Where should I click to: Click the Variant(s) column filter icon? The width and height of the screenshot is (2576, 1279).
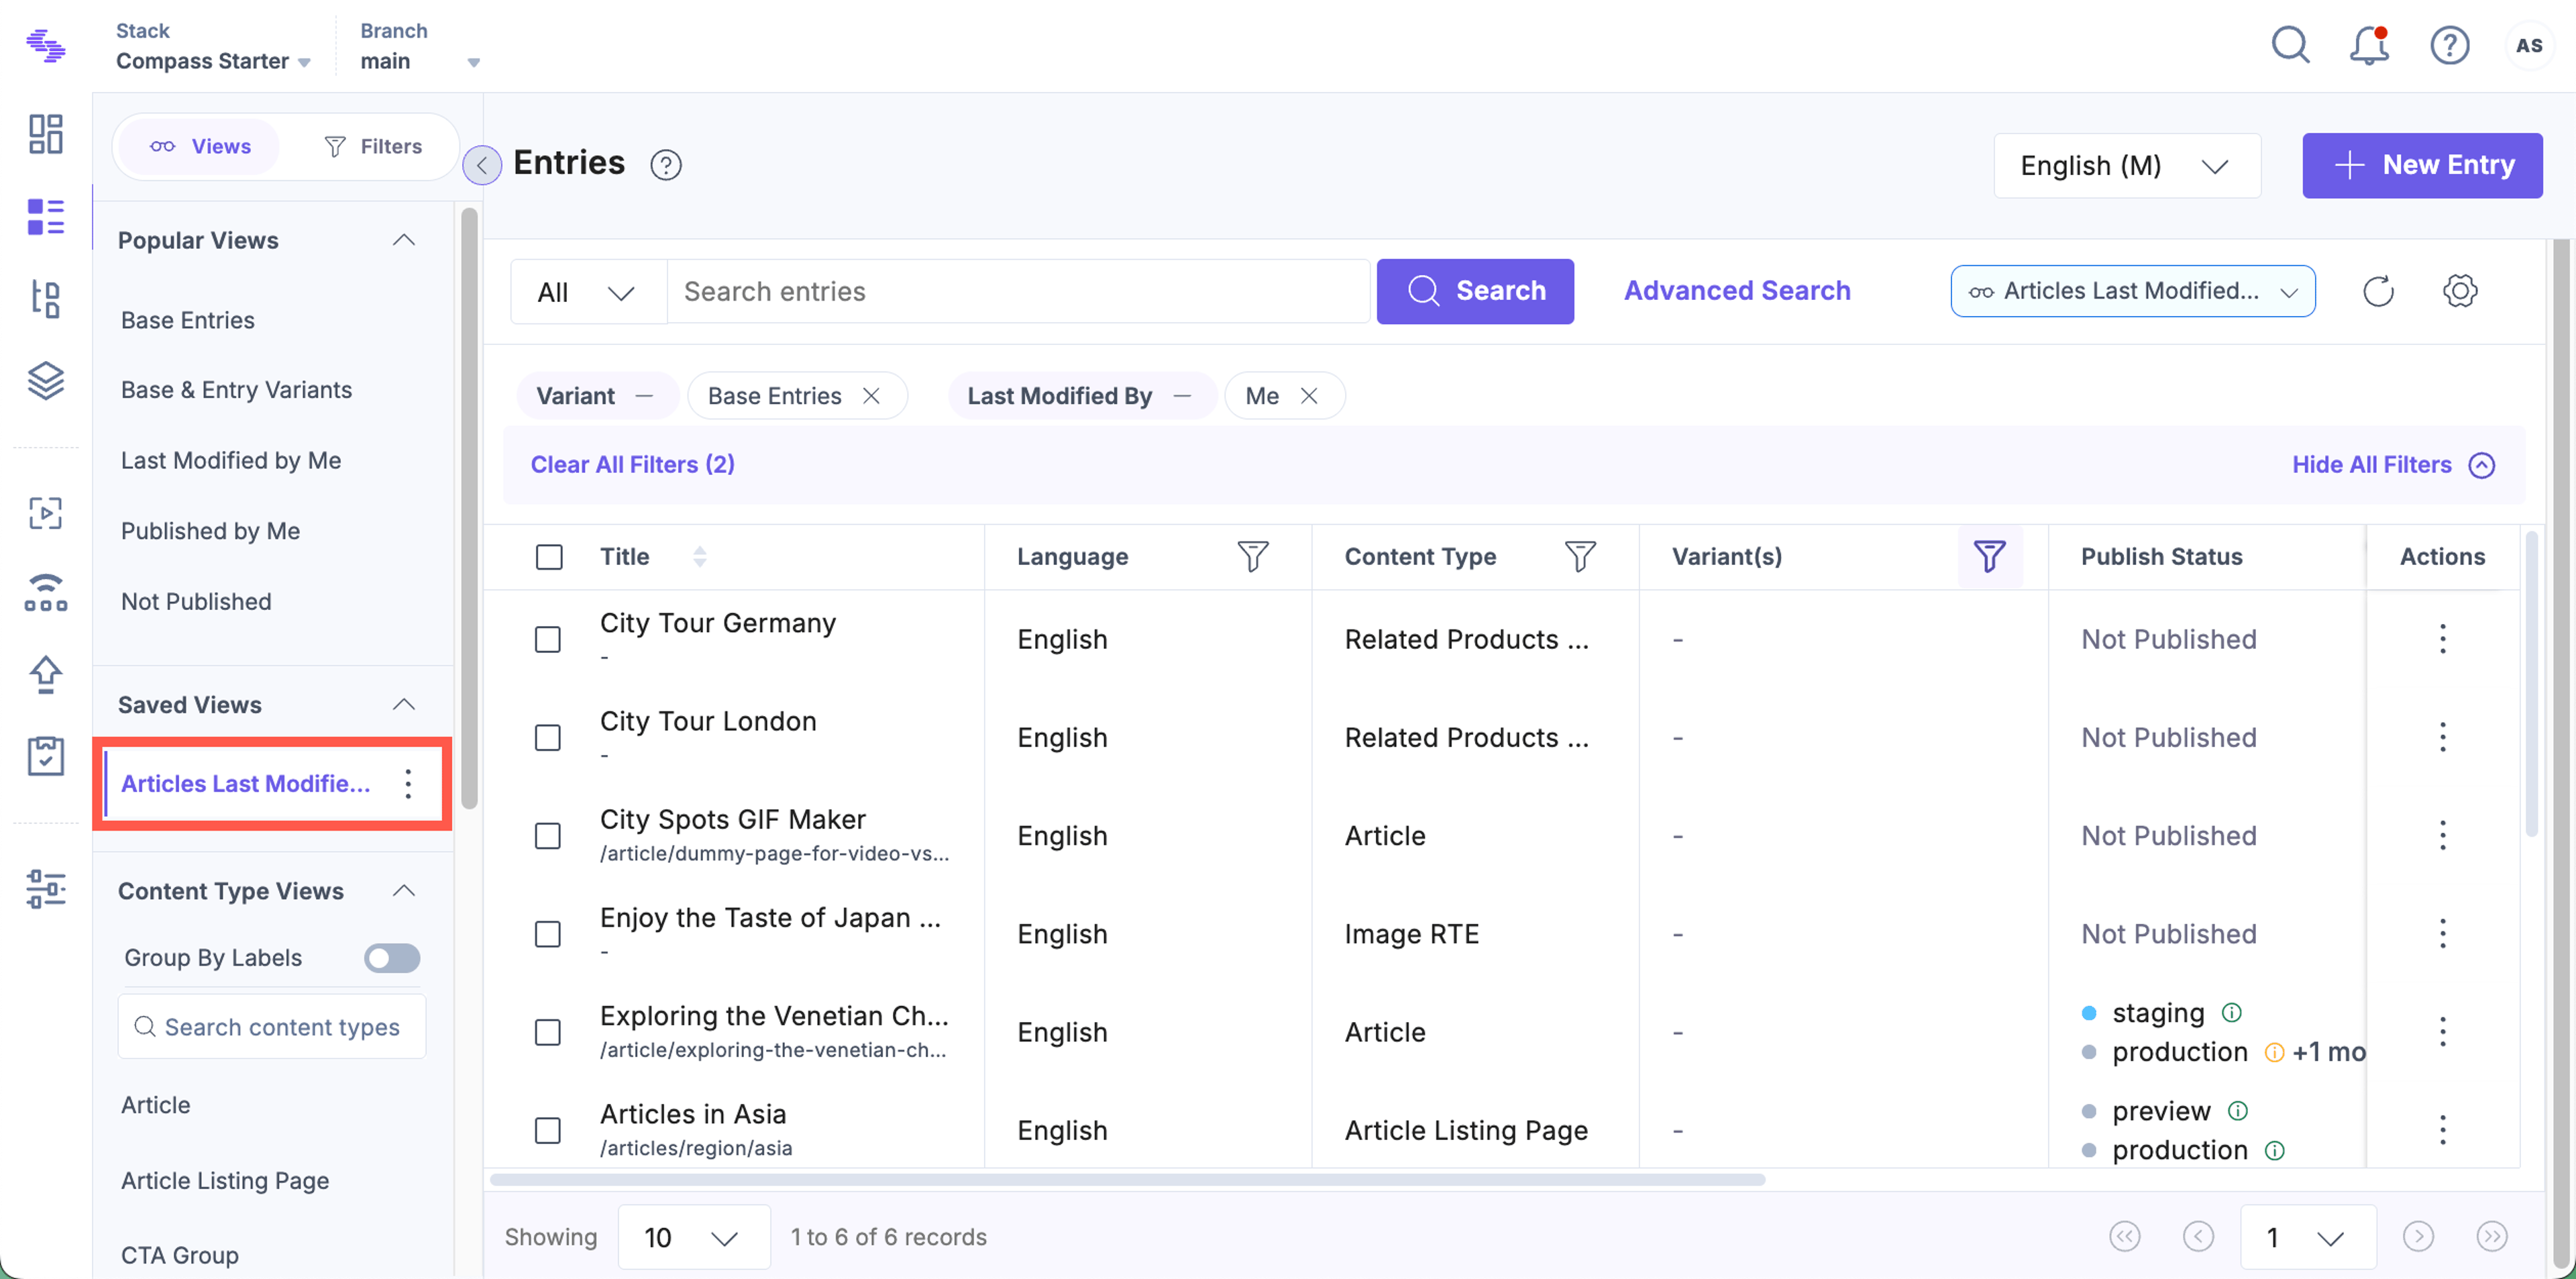(1989, 556)
